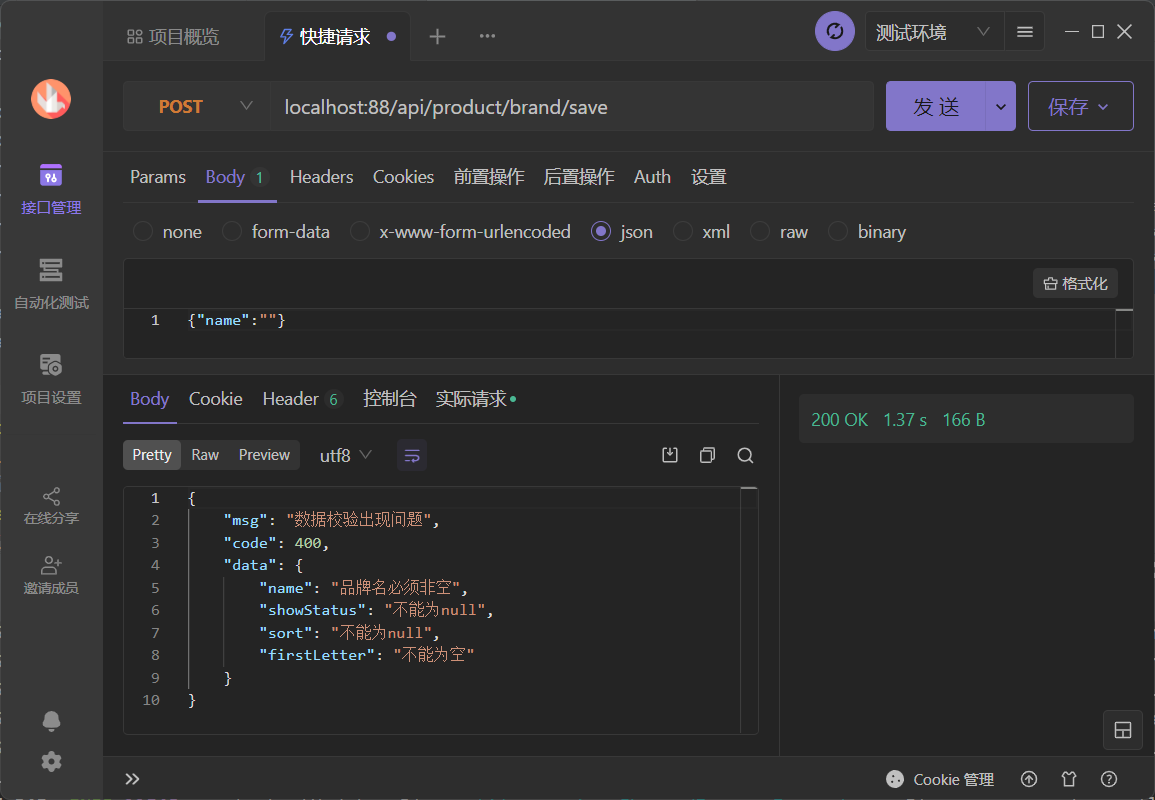Screen dimensions: 1155x800
Task: Open the hamburger menu icon
Action: coord(1025,32)
